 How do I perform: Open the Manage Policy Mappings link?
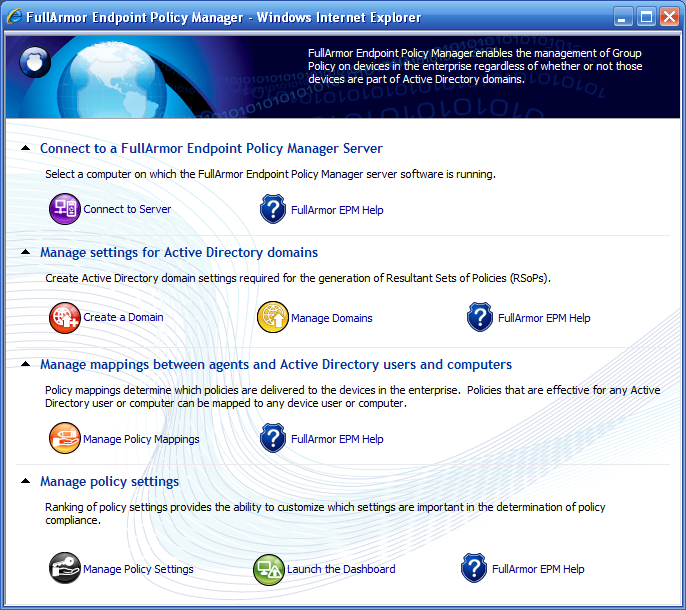pos(141,439)
